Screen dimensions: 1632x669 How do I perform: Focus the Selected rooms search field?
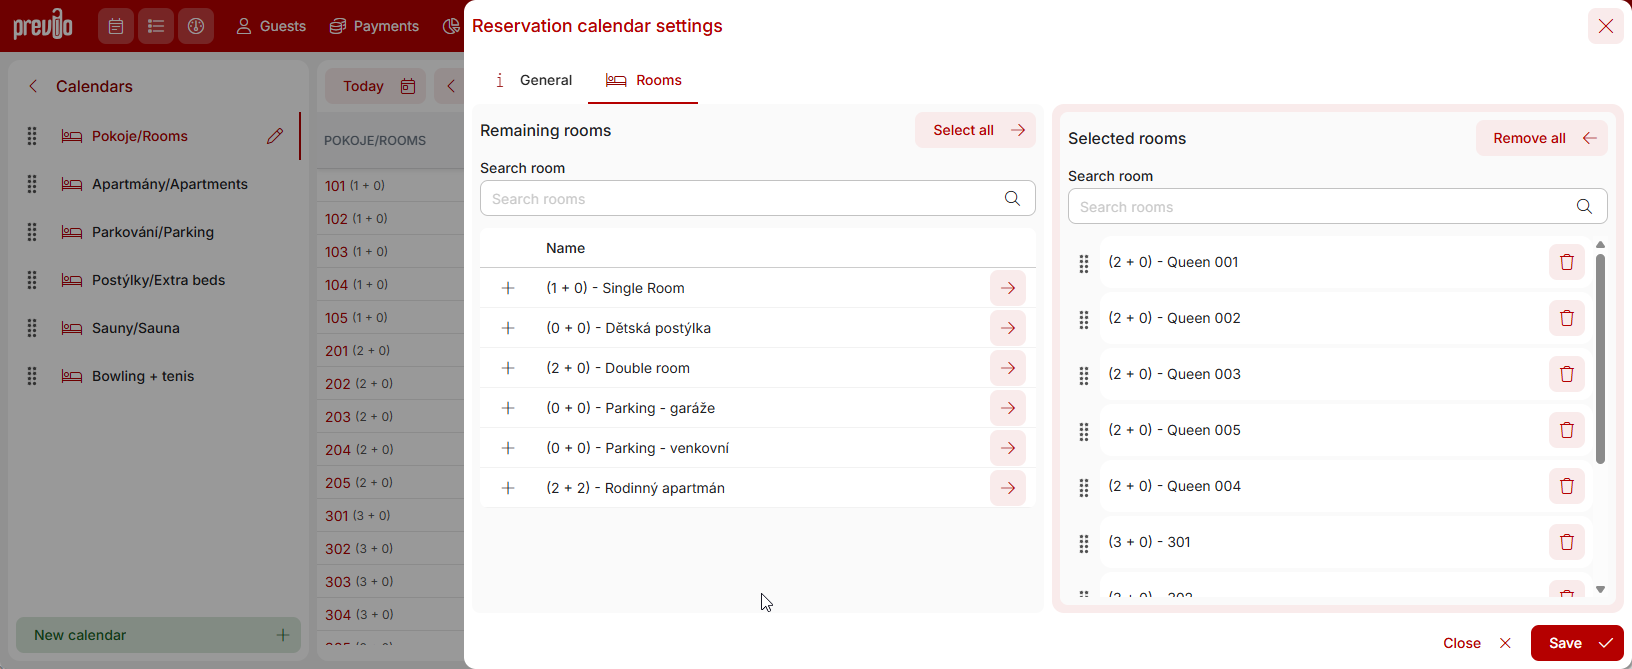pyautogui.click(x=1320, y=207)
